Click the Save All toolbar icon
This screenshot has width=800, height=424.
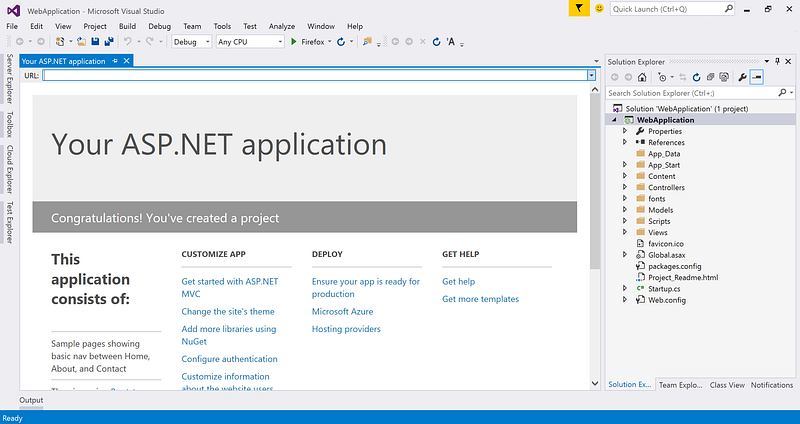point(109,42)
